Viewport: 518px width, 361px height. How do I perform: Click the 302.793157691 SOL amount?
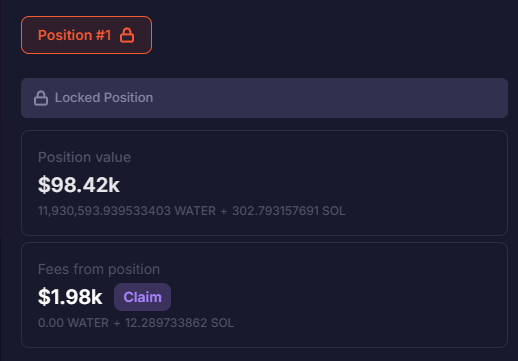[289, 211]
